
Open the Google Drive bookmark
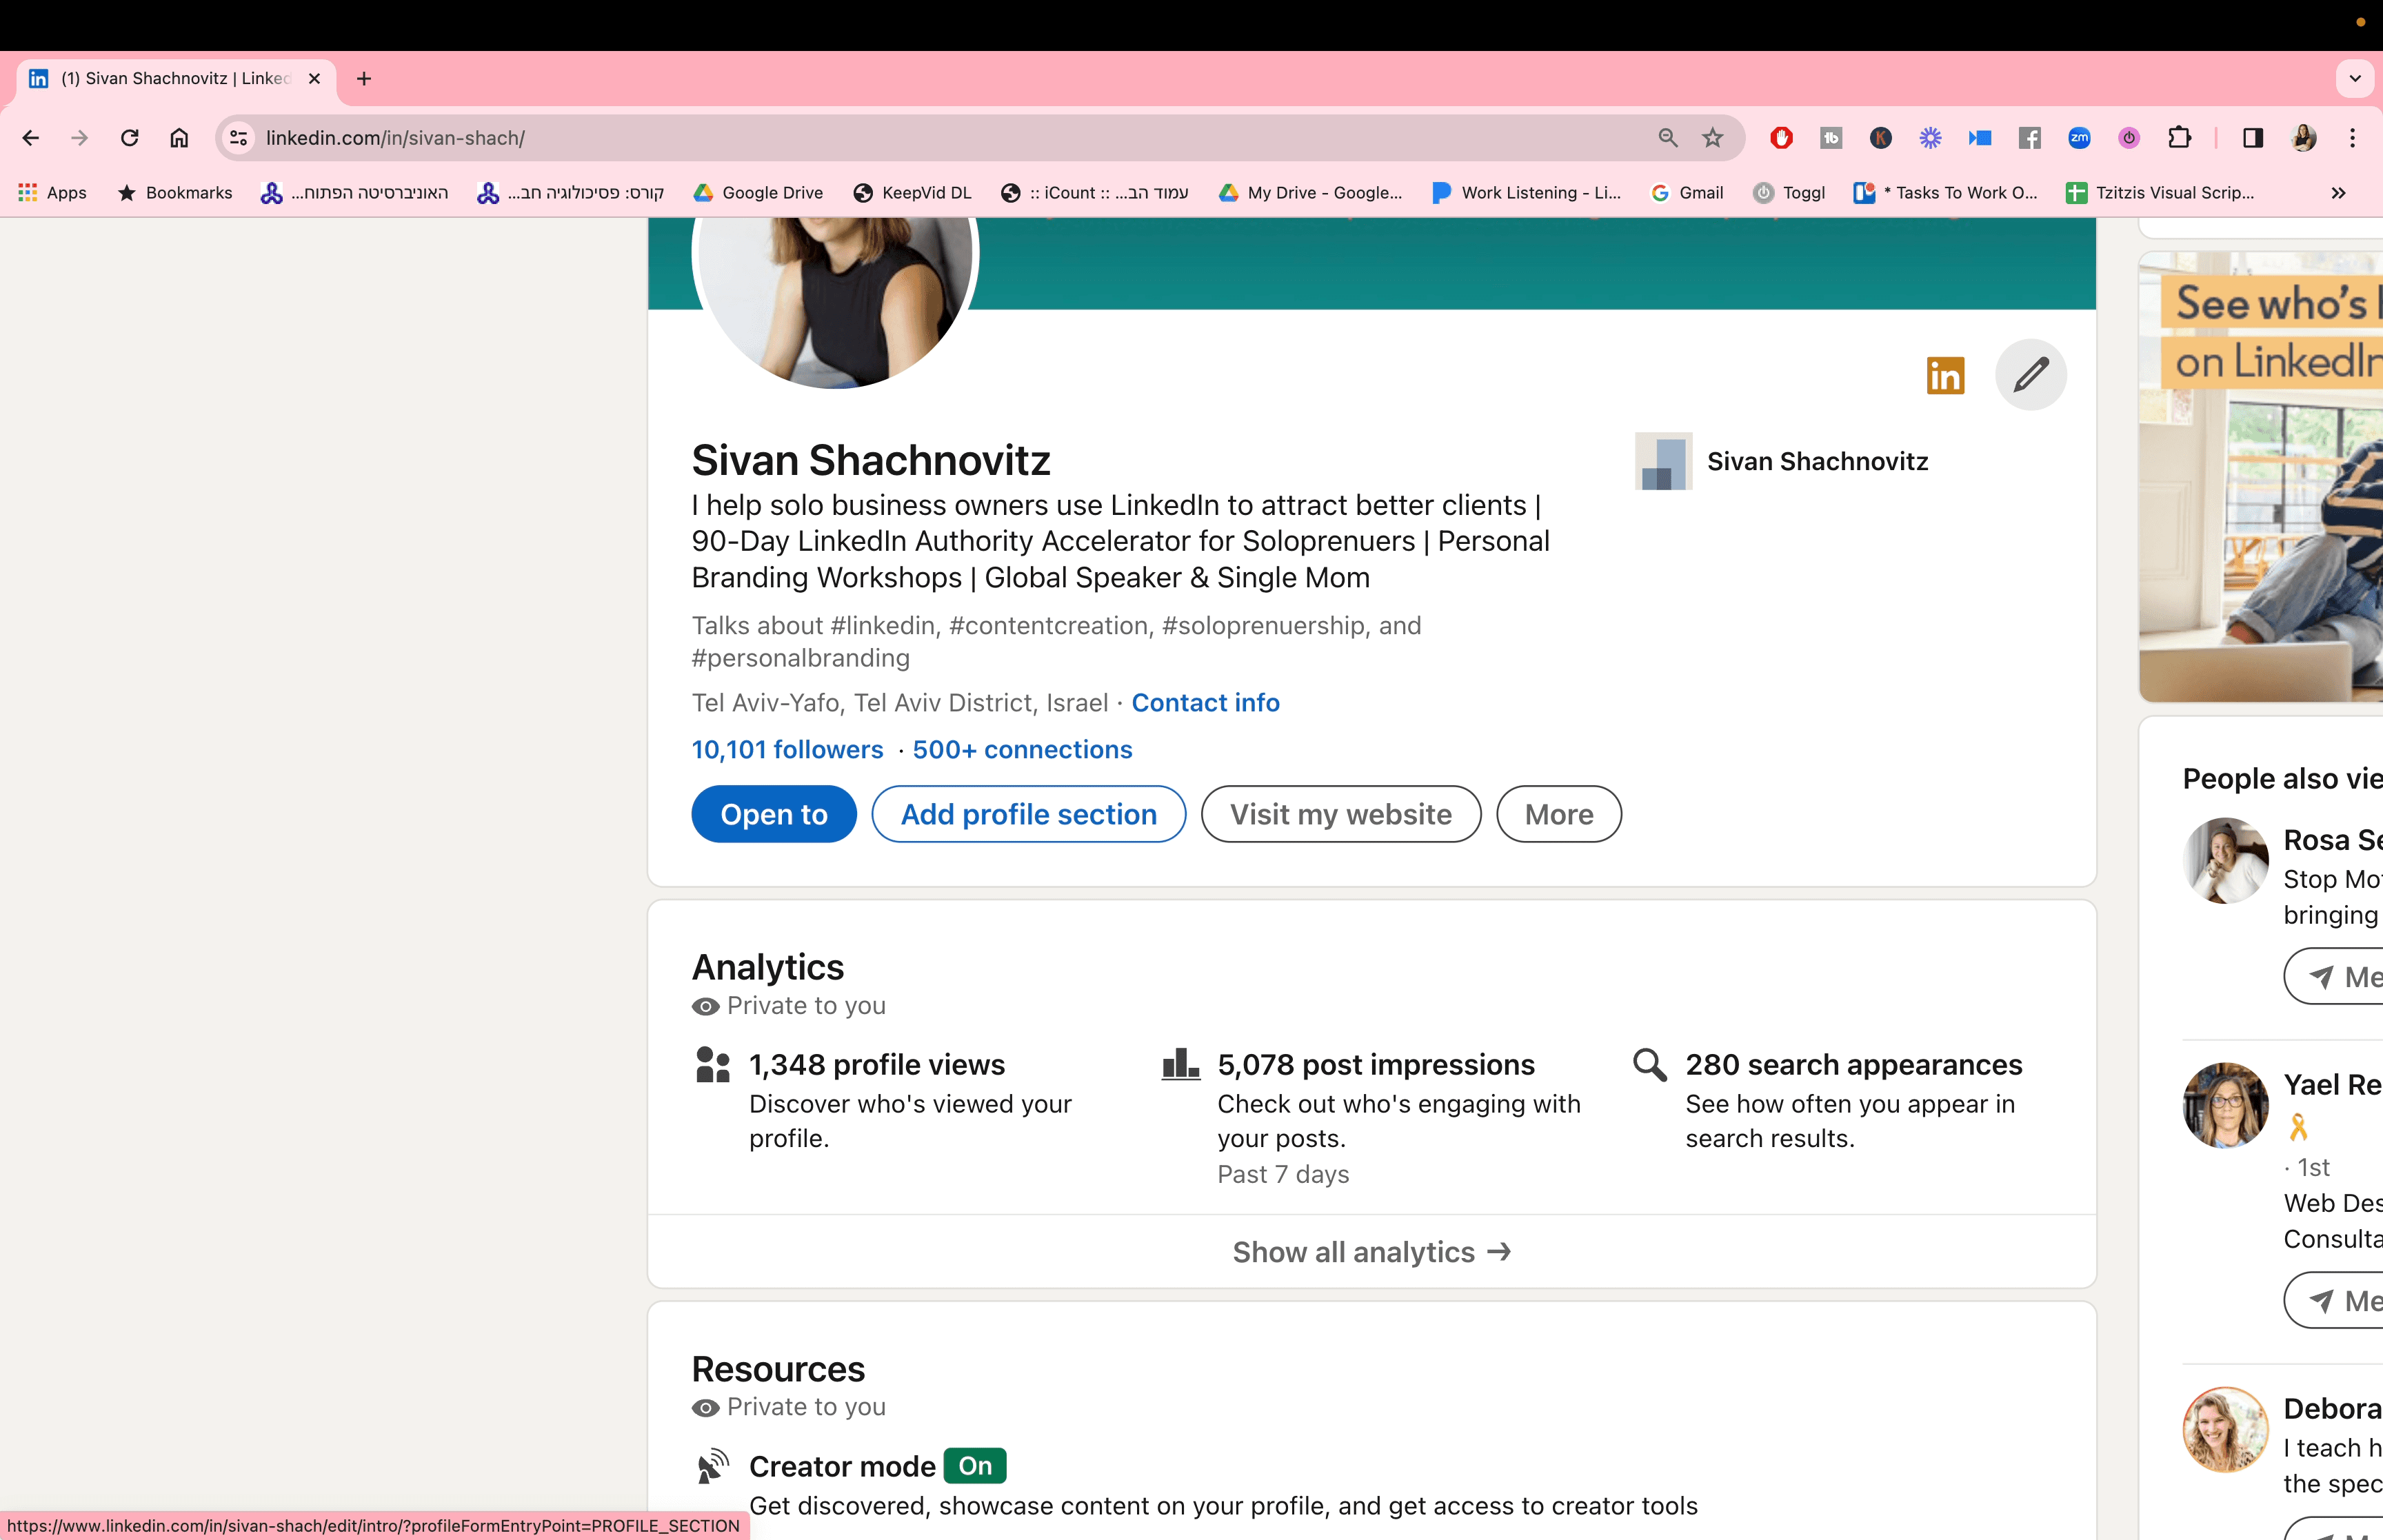(x=759, y=193)
